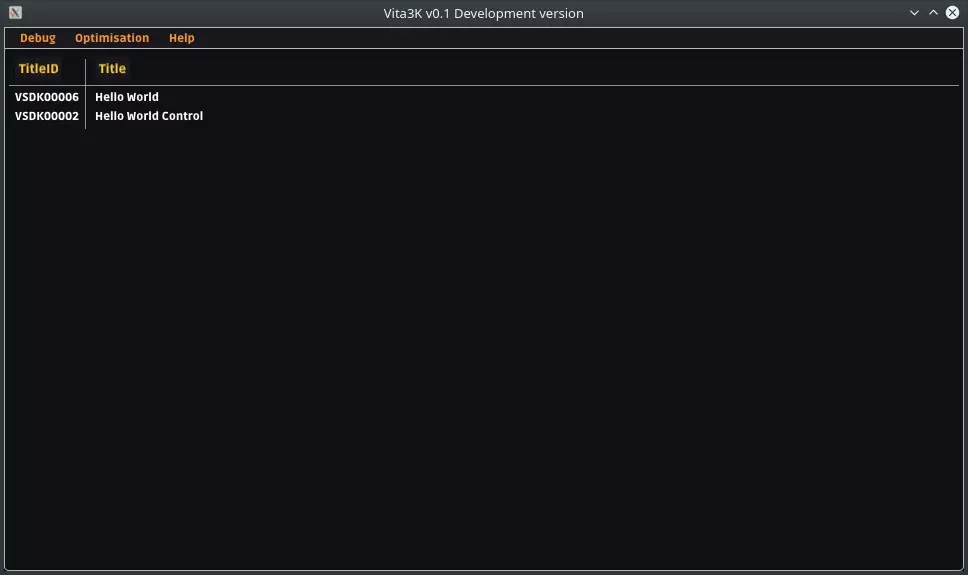The height and width of the screenshot is (575, 968).
Task: Launch the Hello World entry
Action: point(127,97)
